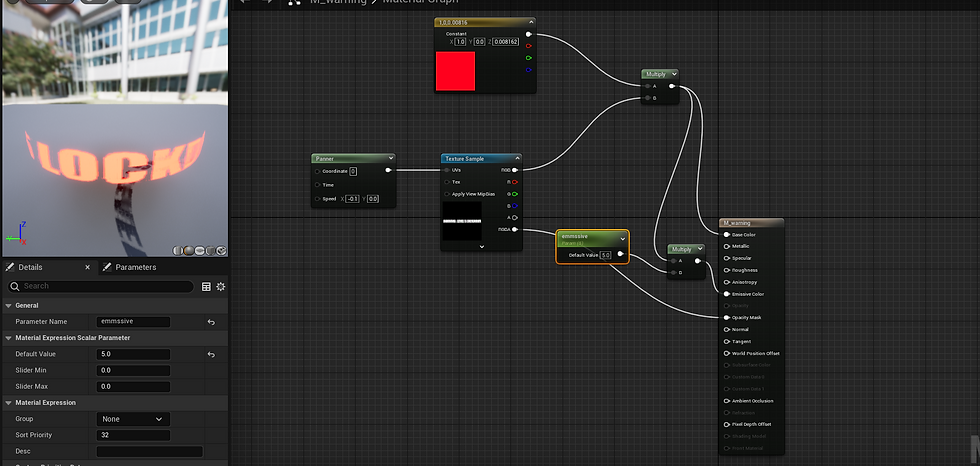Image resolution: width=980 pixels, height=466 pixels.
Task: Collapse the Texture Sample node header chevron
Action: point(517,159)
